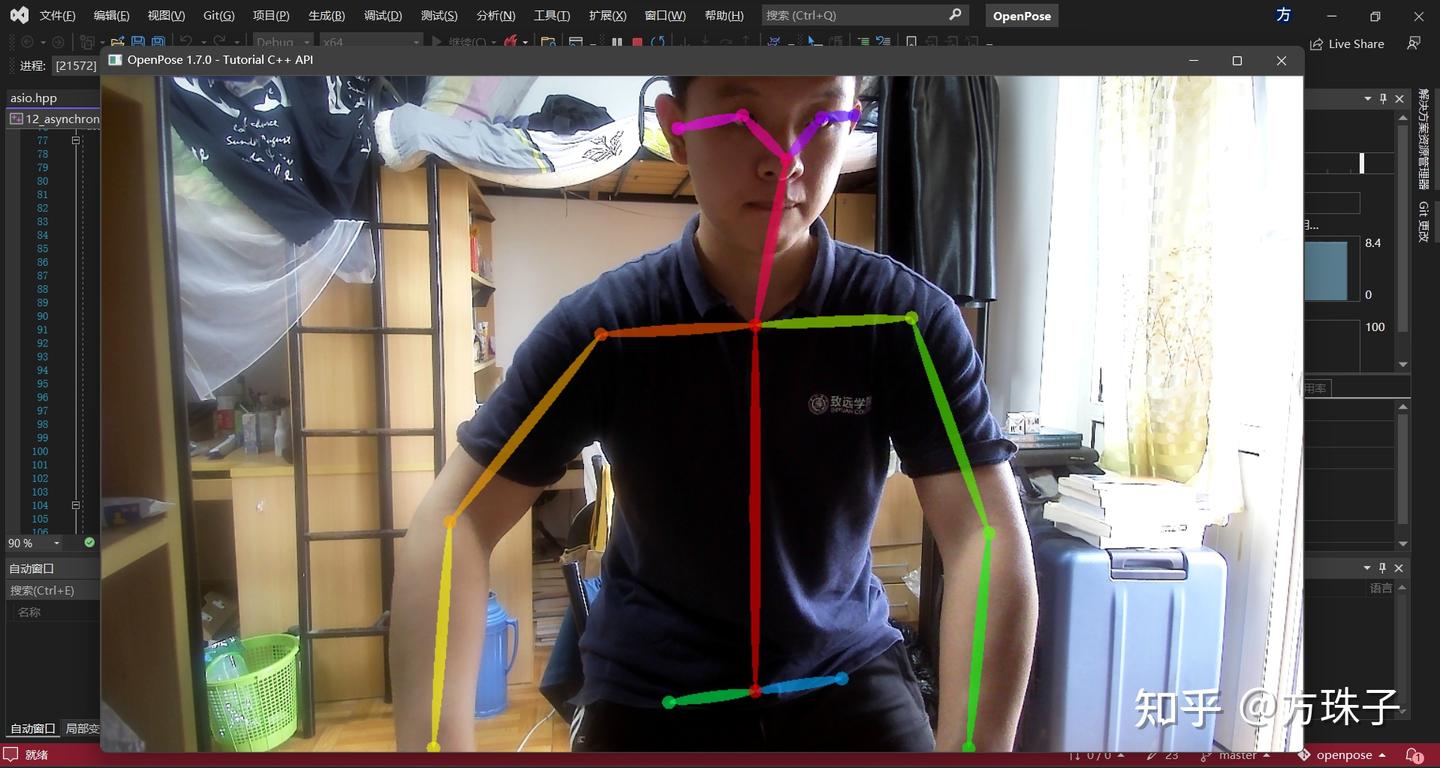Open the 窗口(W) menu
Image resolution: width=1440 pixels, height=768 pixels.
(665, 16)
